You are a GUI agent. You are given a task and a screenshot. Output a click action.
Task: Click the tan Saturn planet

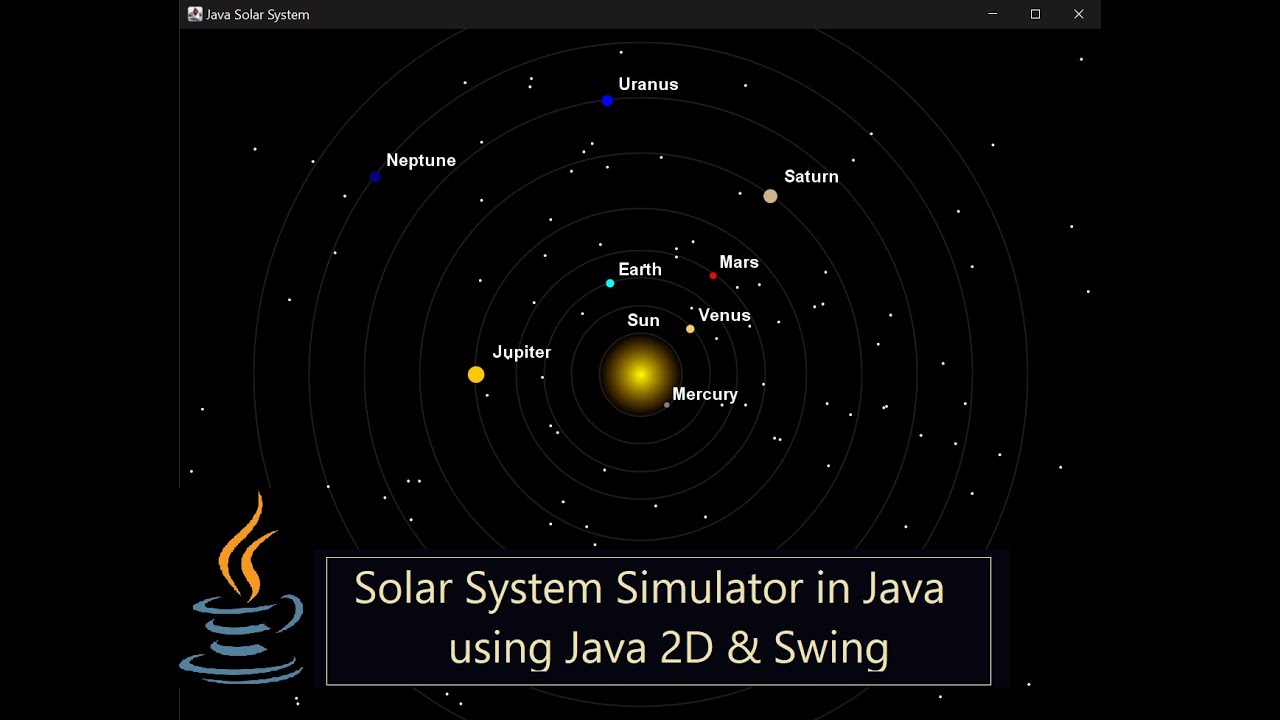(x=770, y=196)
